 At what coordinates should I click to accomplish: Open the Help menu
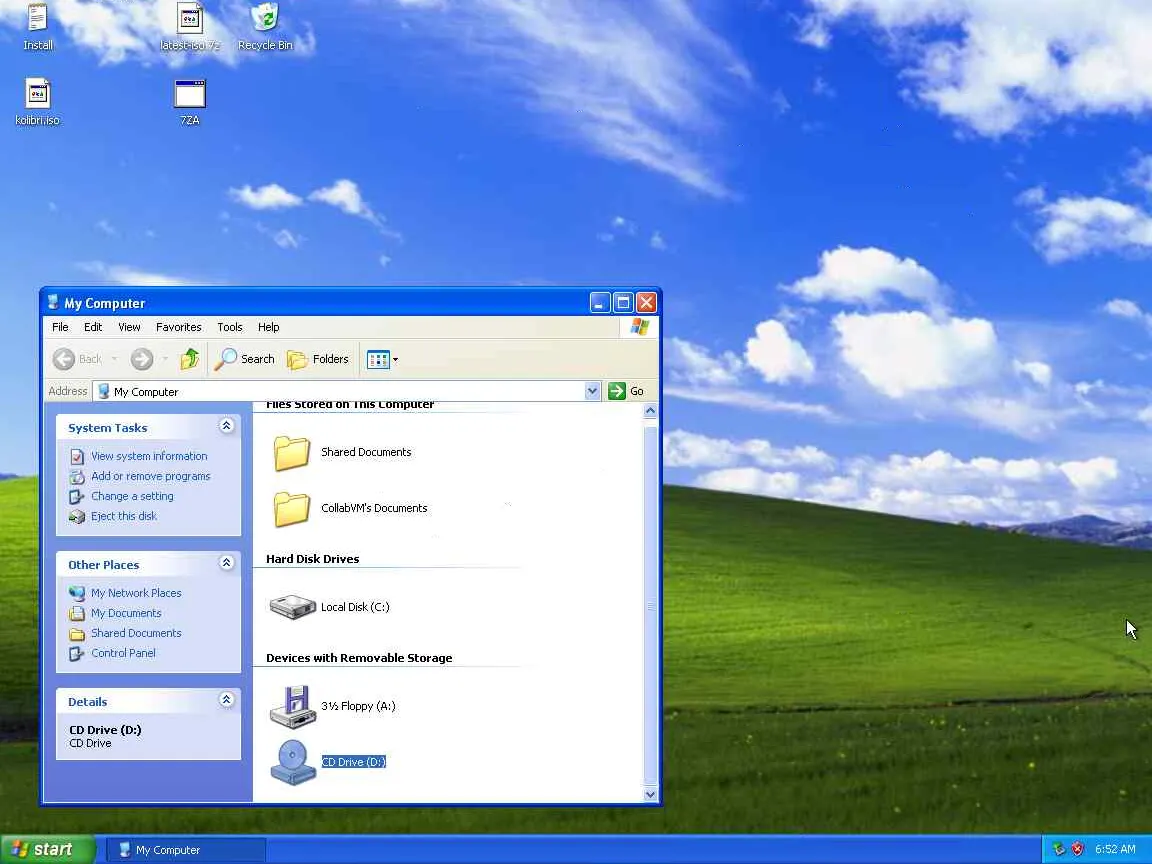click(268, 327)
